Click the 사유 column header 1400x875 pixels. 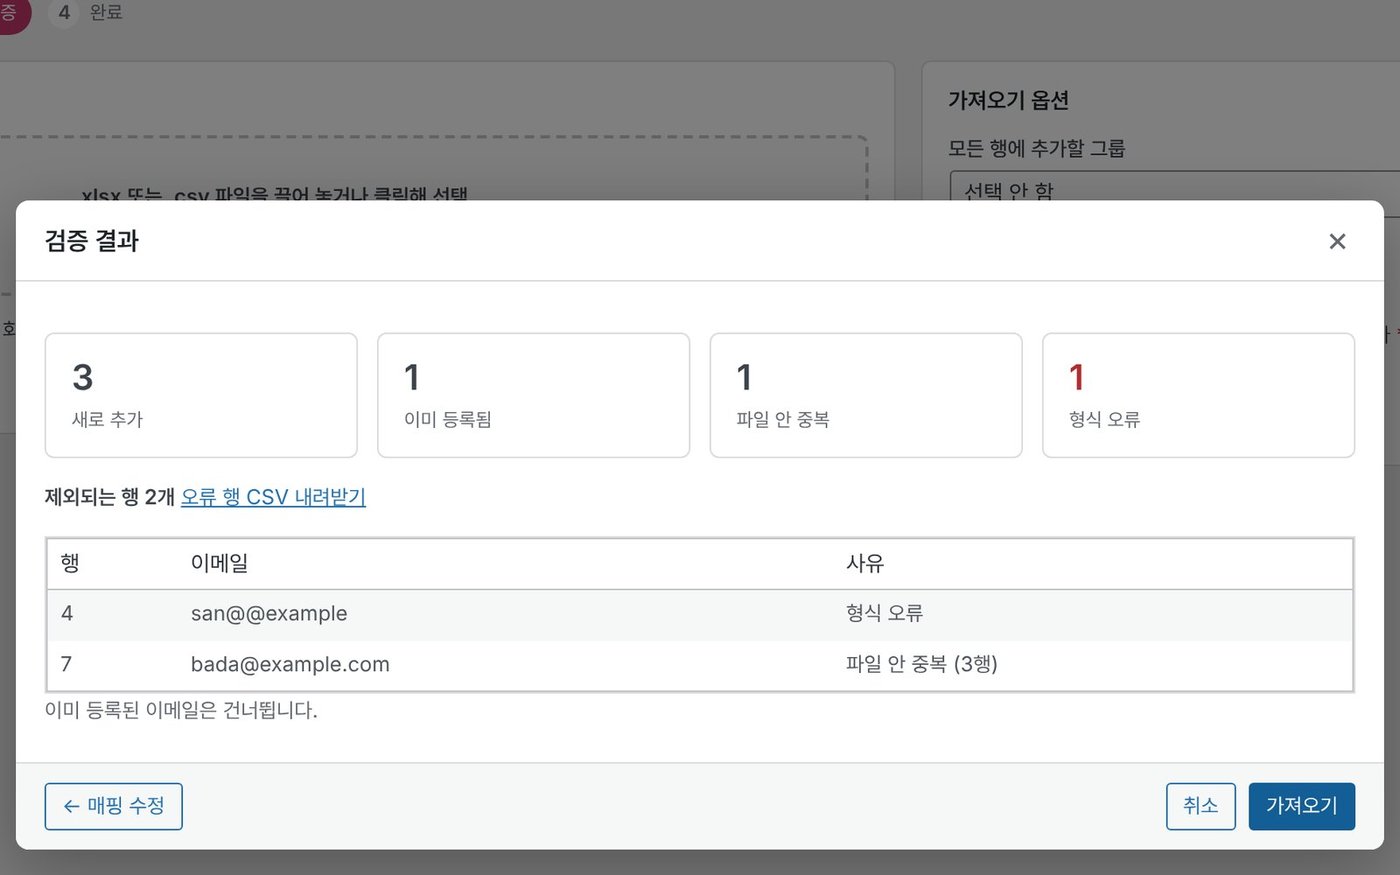click(x=865, y=563)
